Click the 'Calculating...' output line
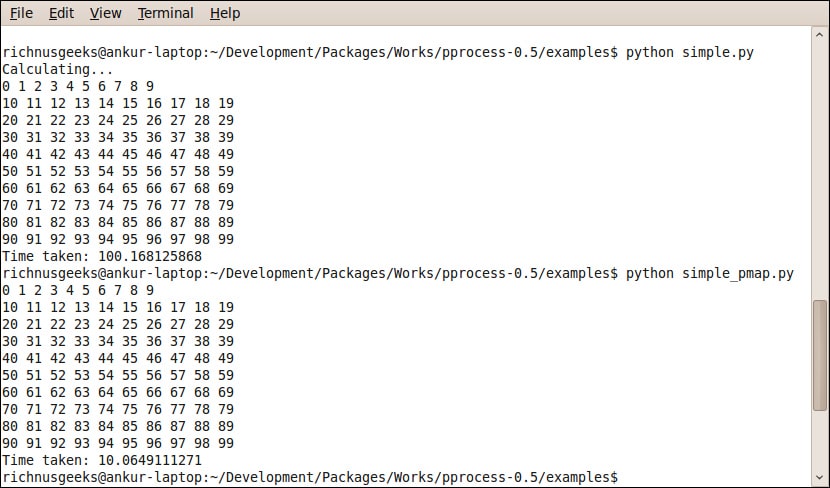Image resolution: width=830 pixels, height=488 pixels. pyautogui.click(x=58, y=69)
